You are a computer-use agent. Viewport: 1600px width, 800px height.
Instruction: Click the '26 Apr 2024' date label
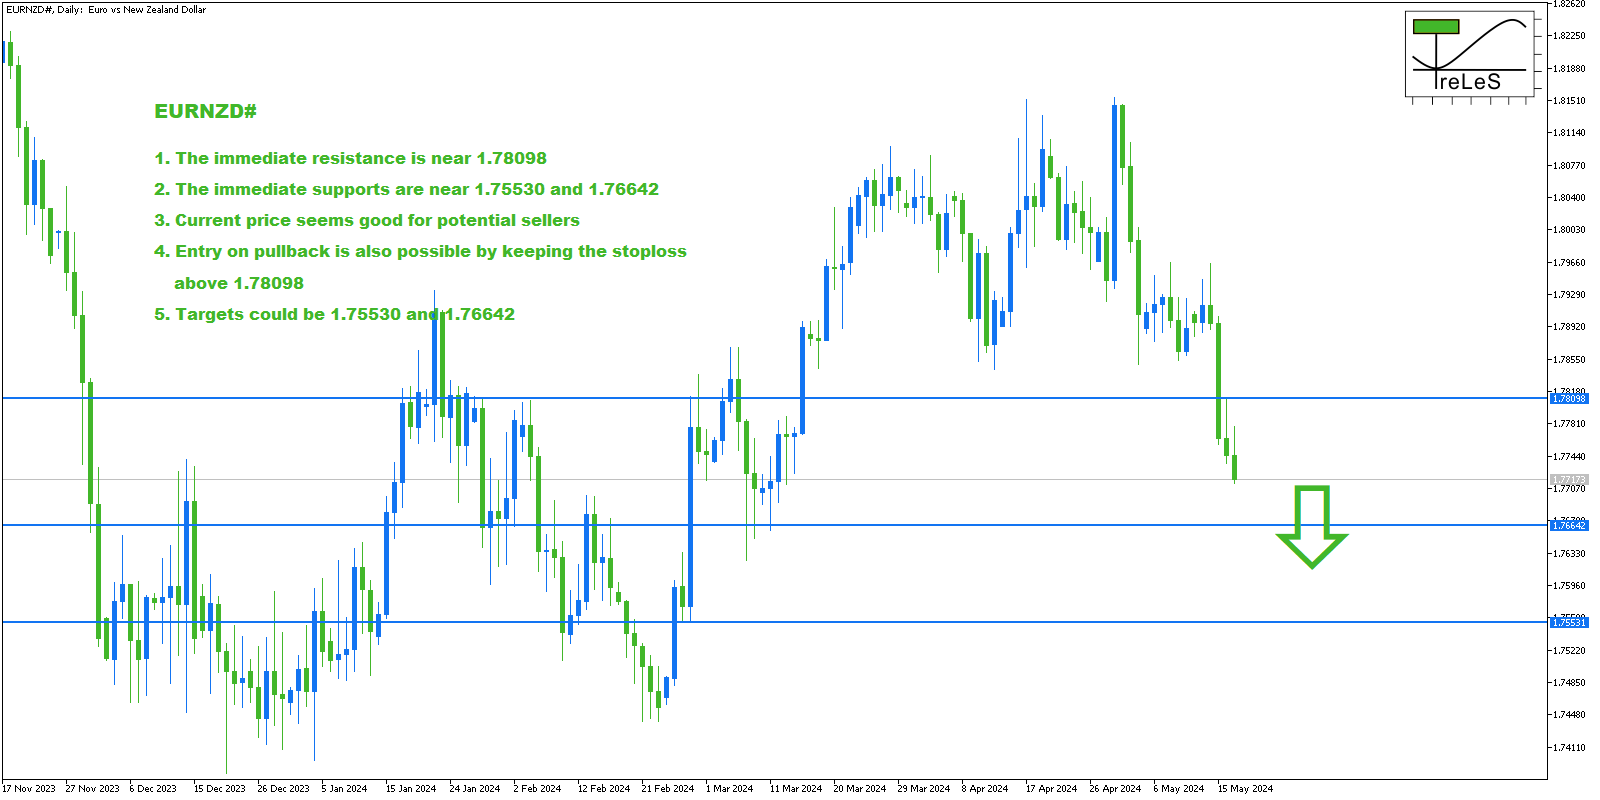coord(1115,789)
